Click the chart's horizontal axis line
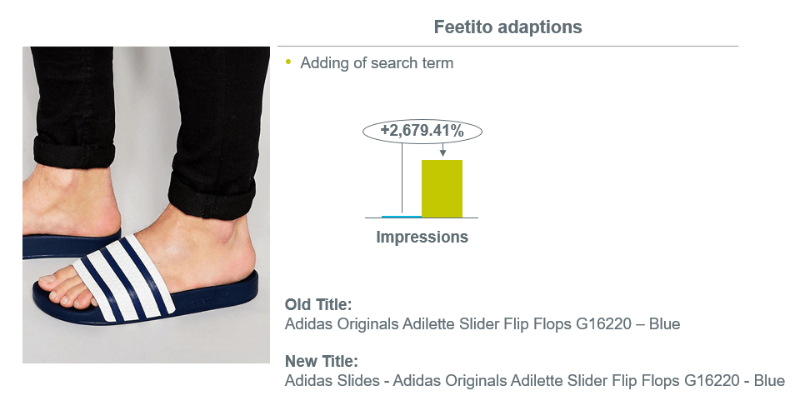The image size is (800, 405). 421,218
